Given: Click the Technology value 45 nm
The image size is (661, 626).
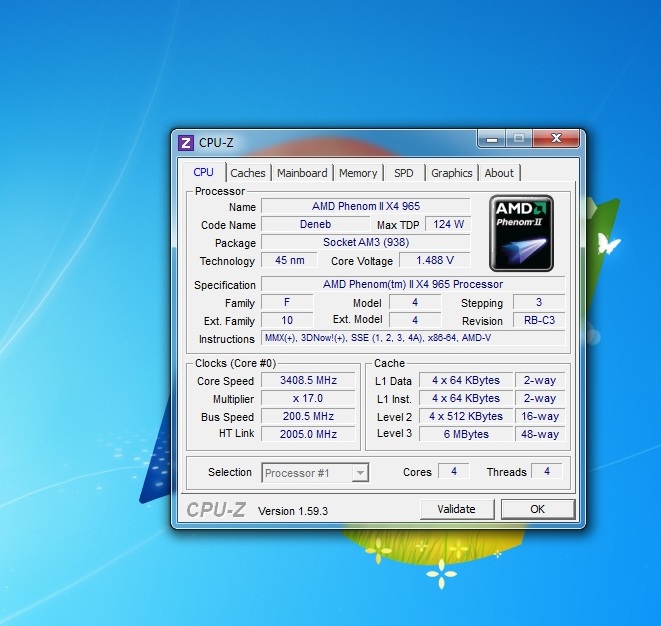Looking at the screenshot, I should point(290,260).
